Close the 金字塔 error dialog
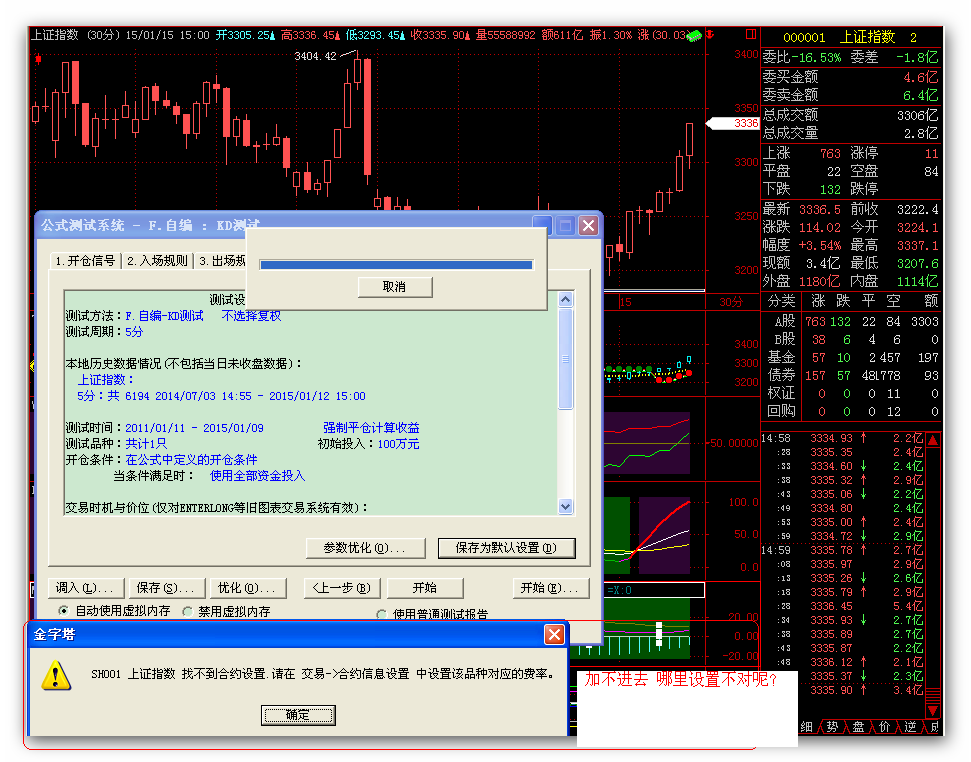The height and width of the screenshot is (762, 971). (554, 635)
